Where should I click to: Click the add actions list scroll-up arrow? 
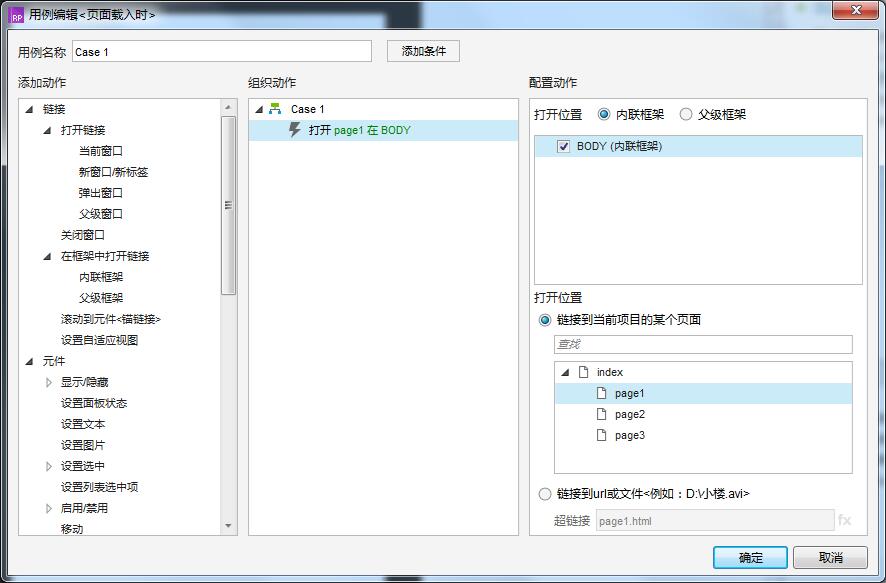pos(228,107)
